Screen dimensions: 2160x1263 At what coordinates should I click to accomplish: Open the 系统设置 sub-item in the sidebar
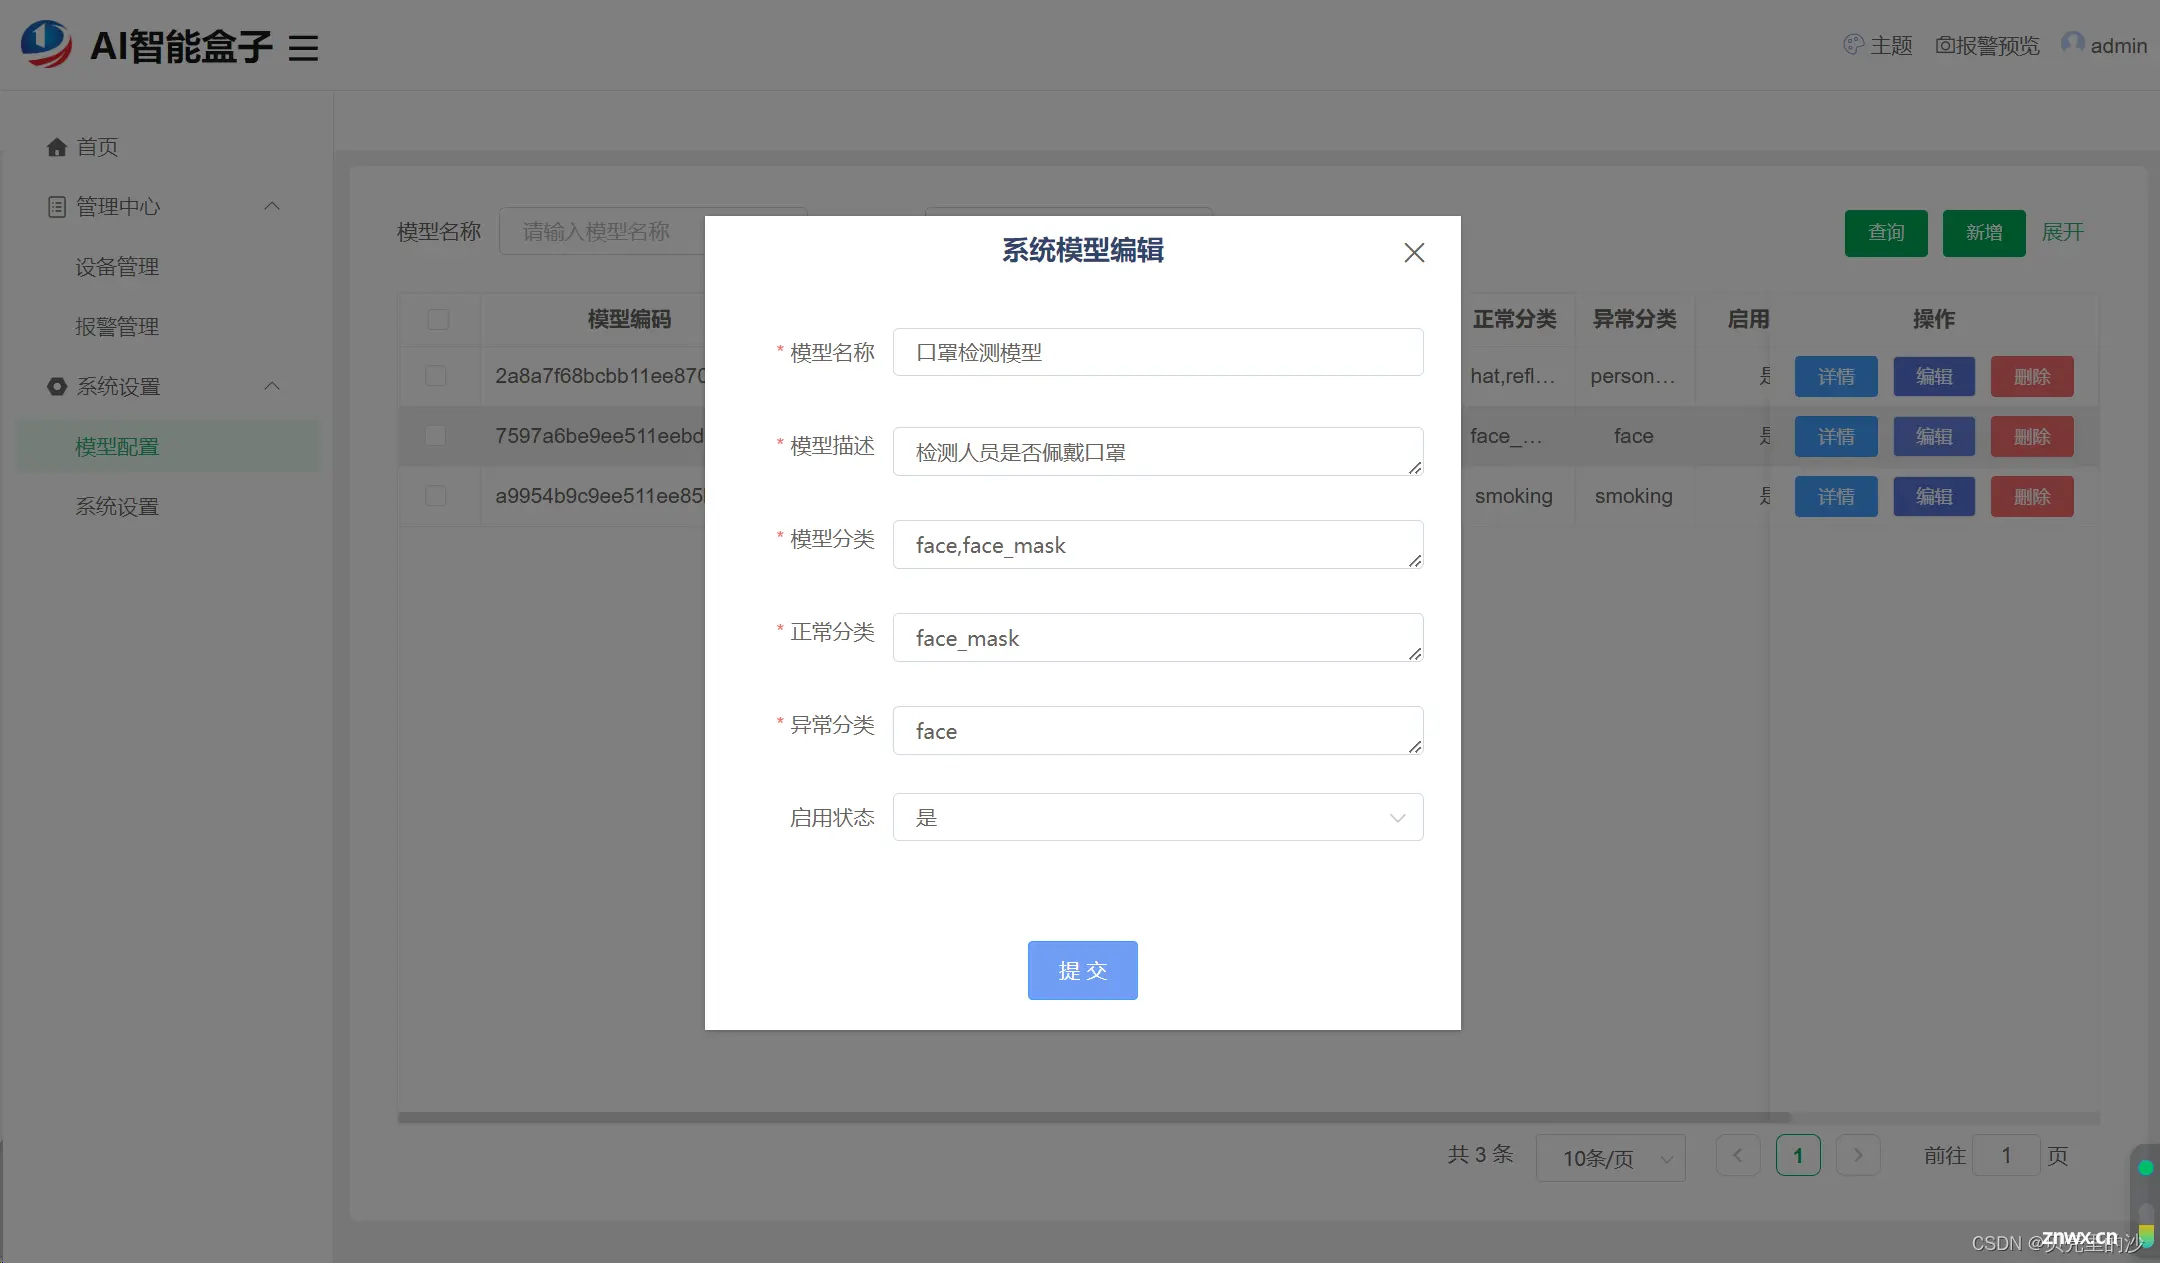pos(117,507)
